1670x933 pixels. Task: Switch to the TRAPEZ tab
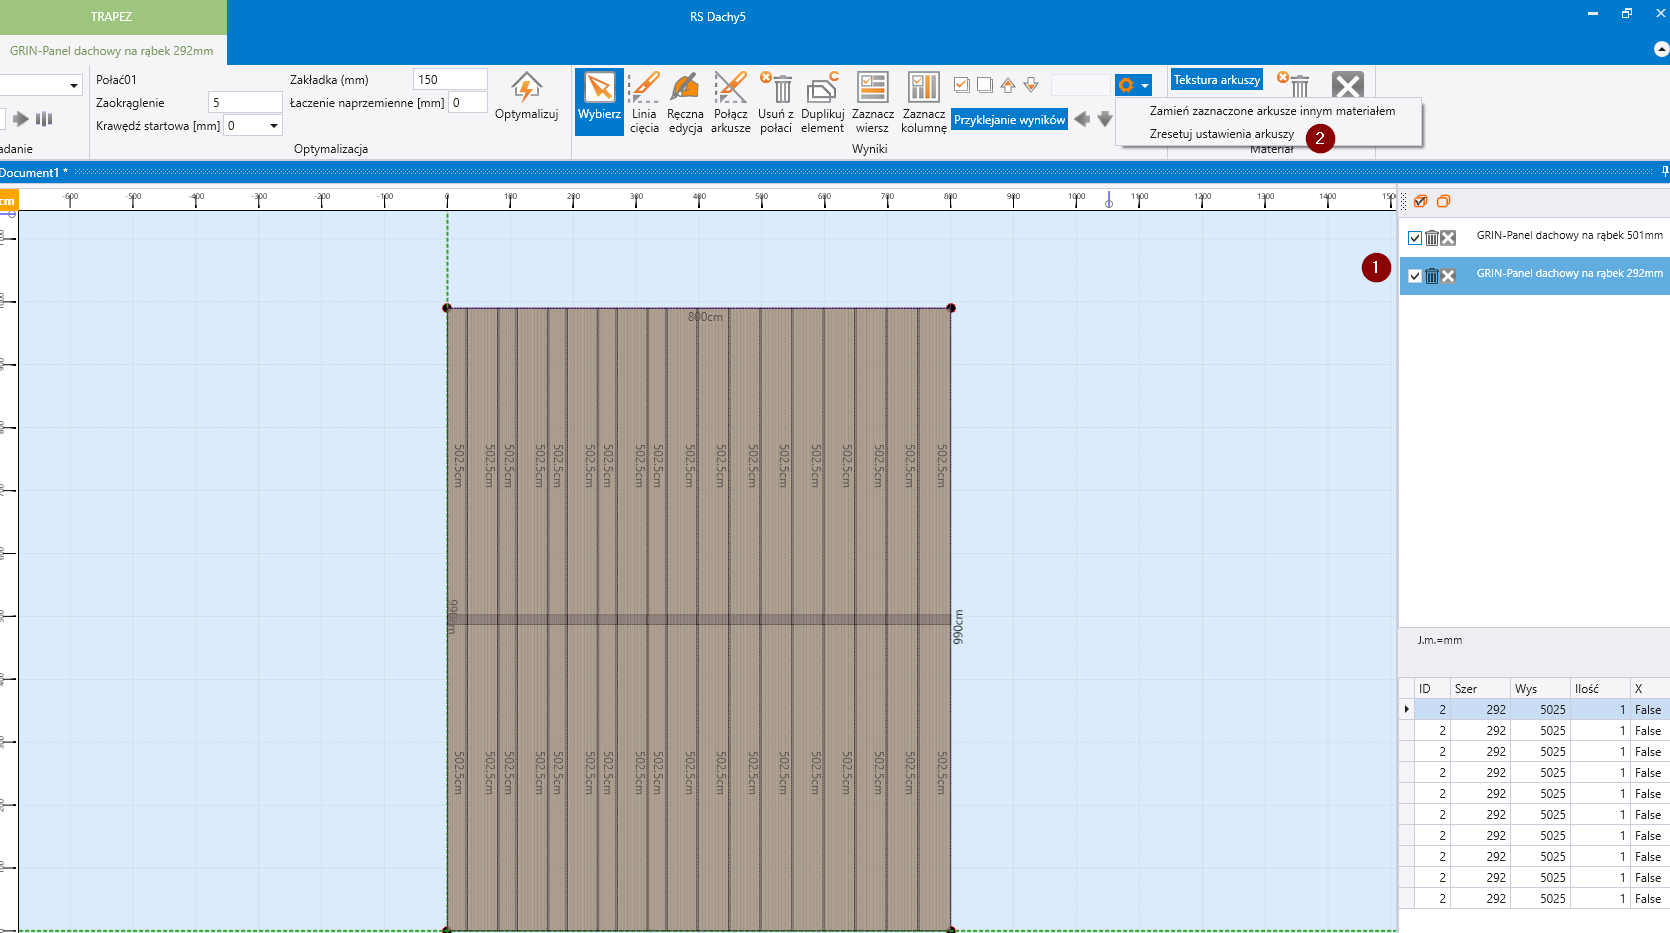[112, 17]
